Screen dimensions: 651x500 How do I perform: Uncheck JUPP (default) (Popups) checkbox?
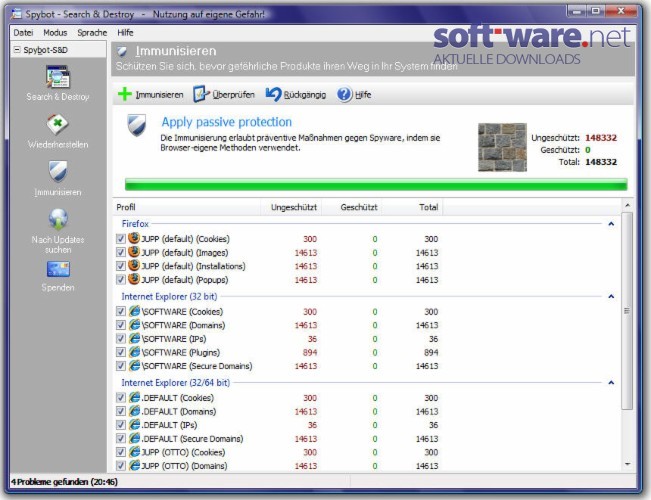tap(120, 279)
